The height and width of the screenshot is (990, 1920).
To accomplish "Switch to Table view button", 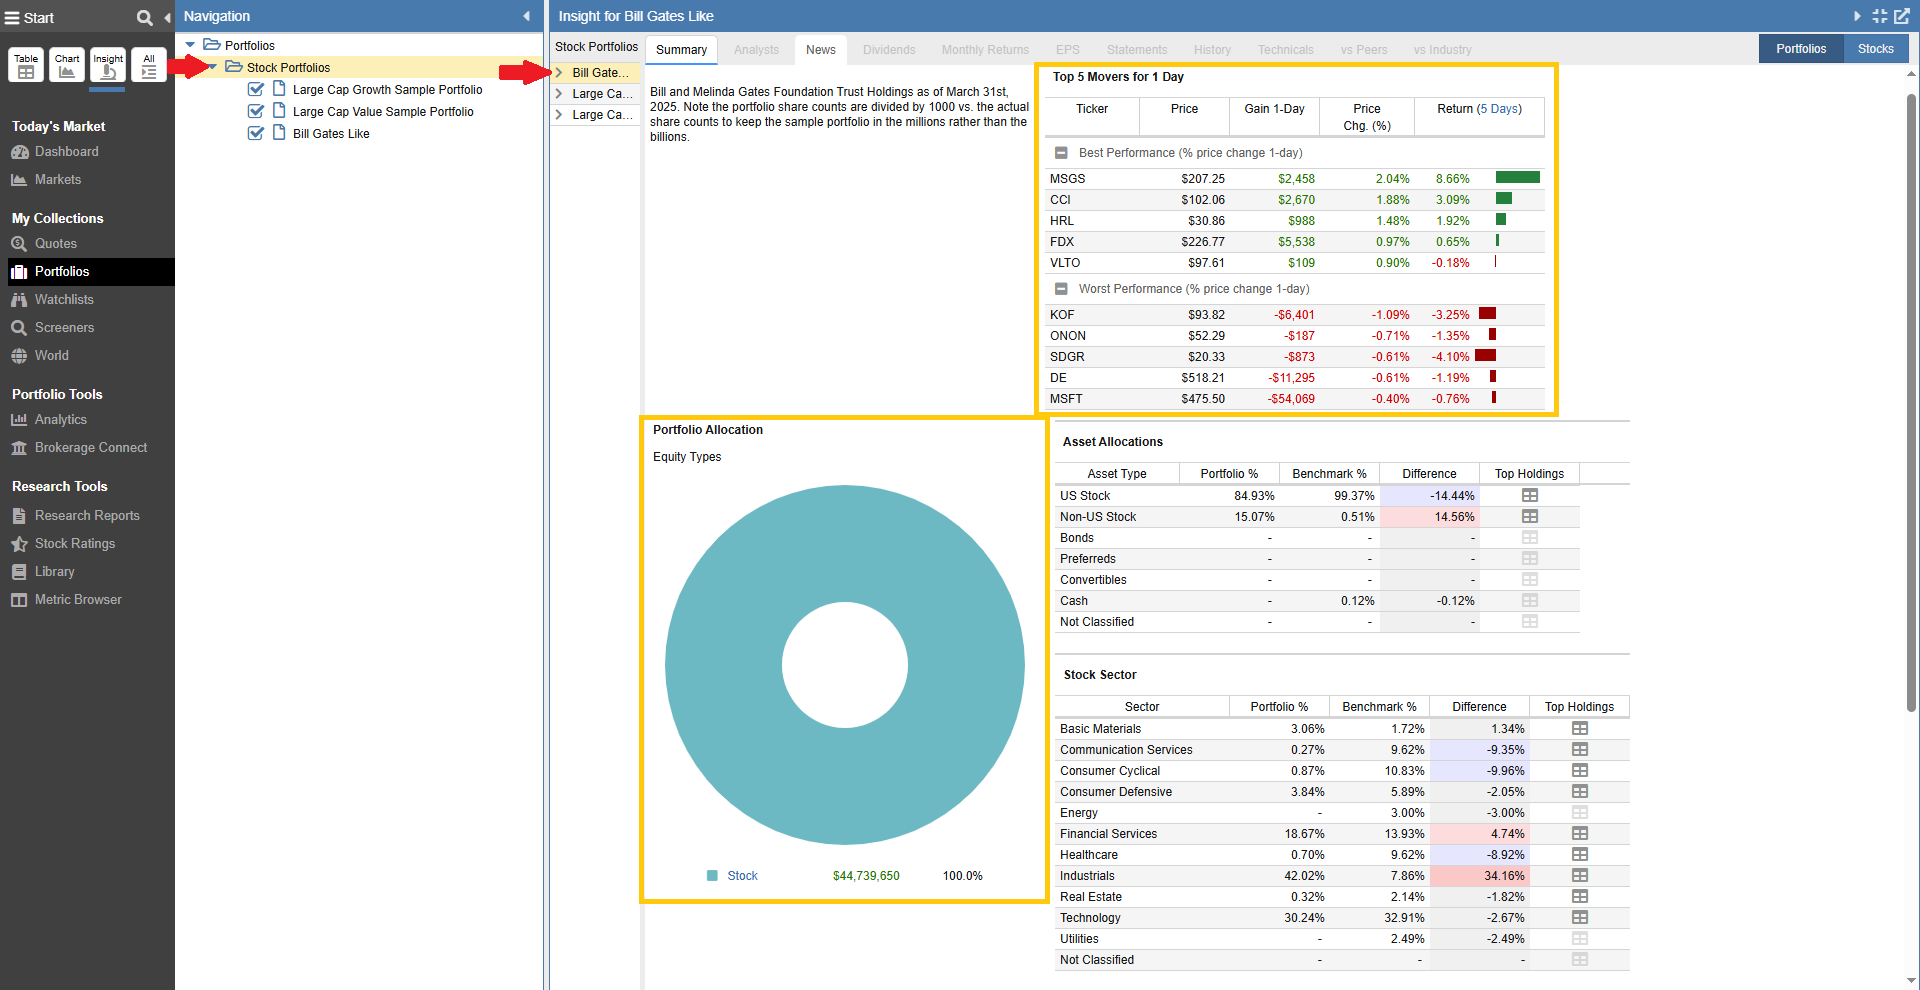I will click(26, 65).
